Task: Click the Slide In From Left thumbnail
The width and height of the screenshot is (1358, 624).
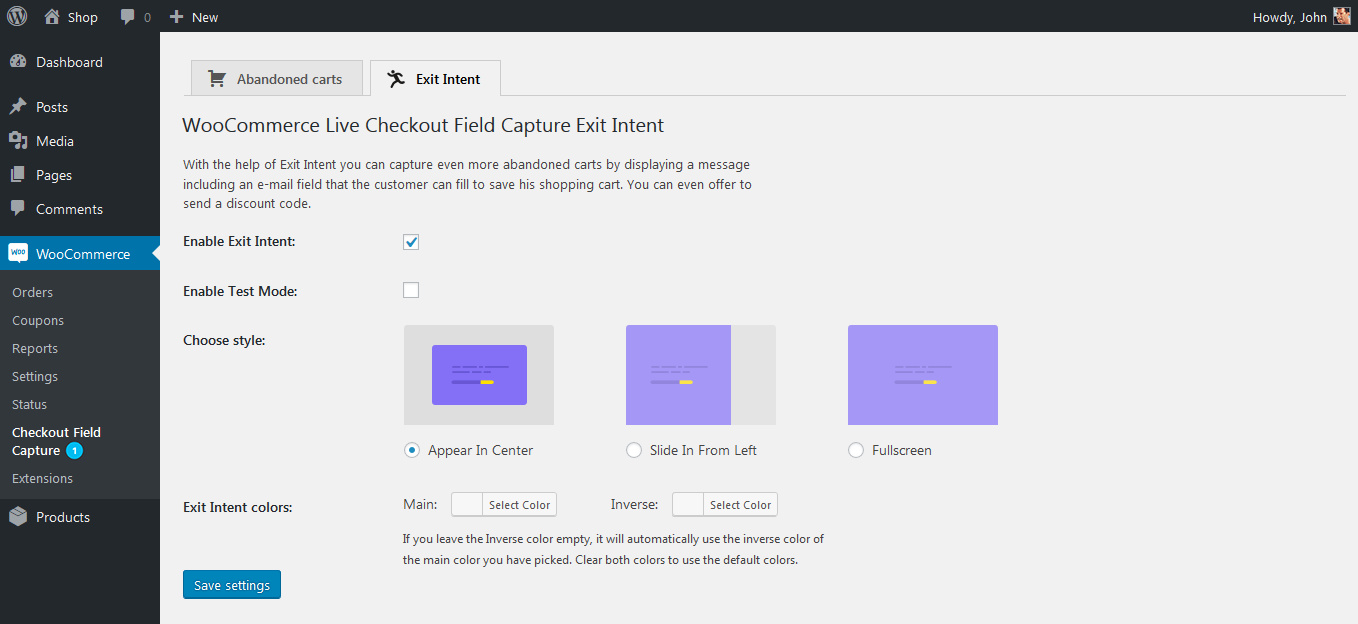Action: click(701, 375)
